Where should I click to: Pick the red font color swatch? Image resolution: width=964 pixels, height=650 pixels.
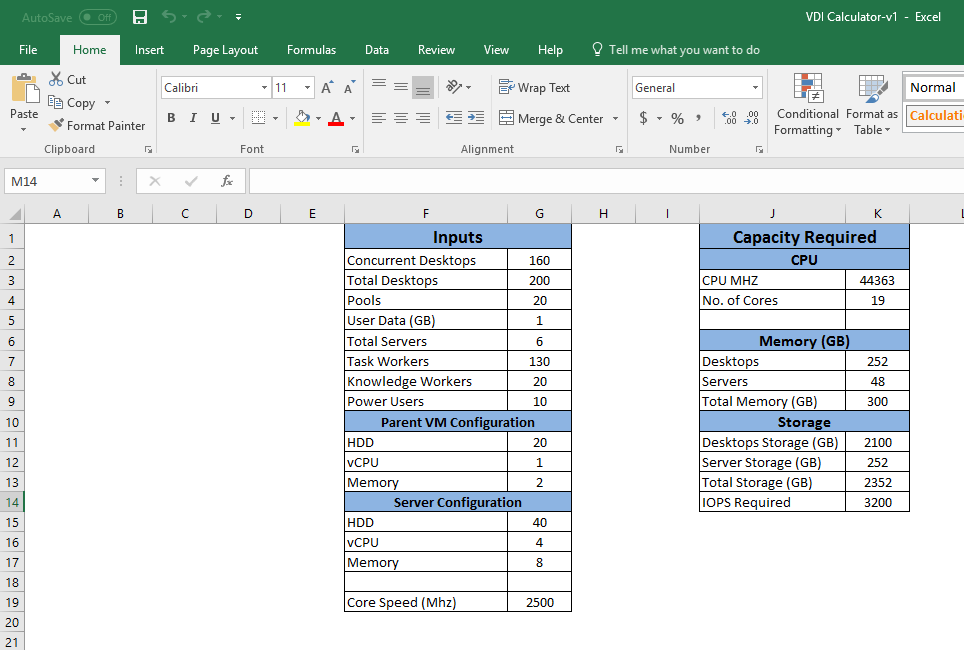point(336,122)
